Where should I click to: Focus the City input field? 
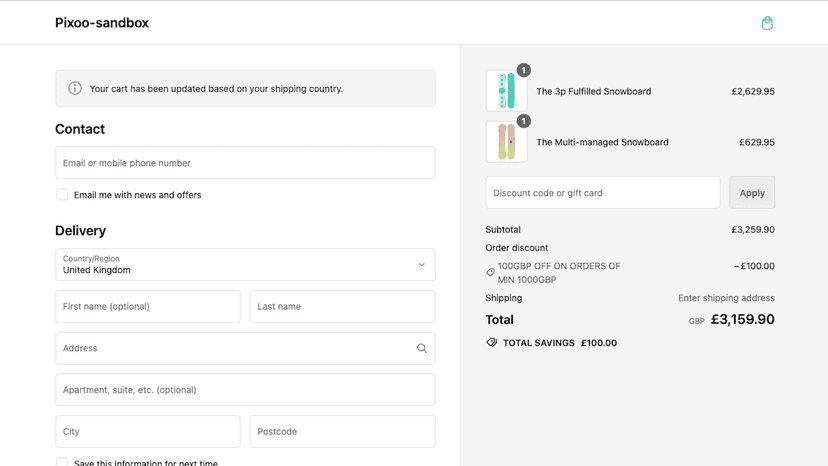[148, 432]
